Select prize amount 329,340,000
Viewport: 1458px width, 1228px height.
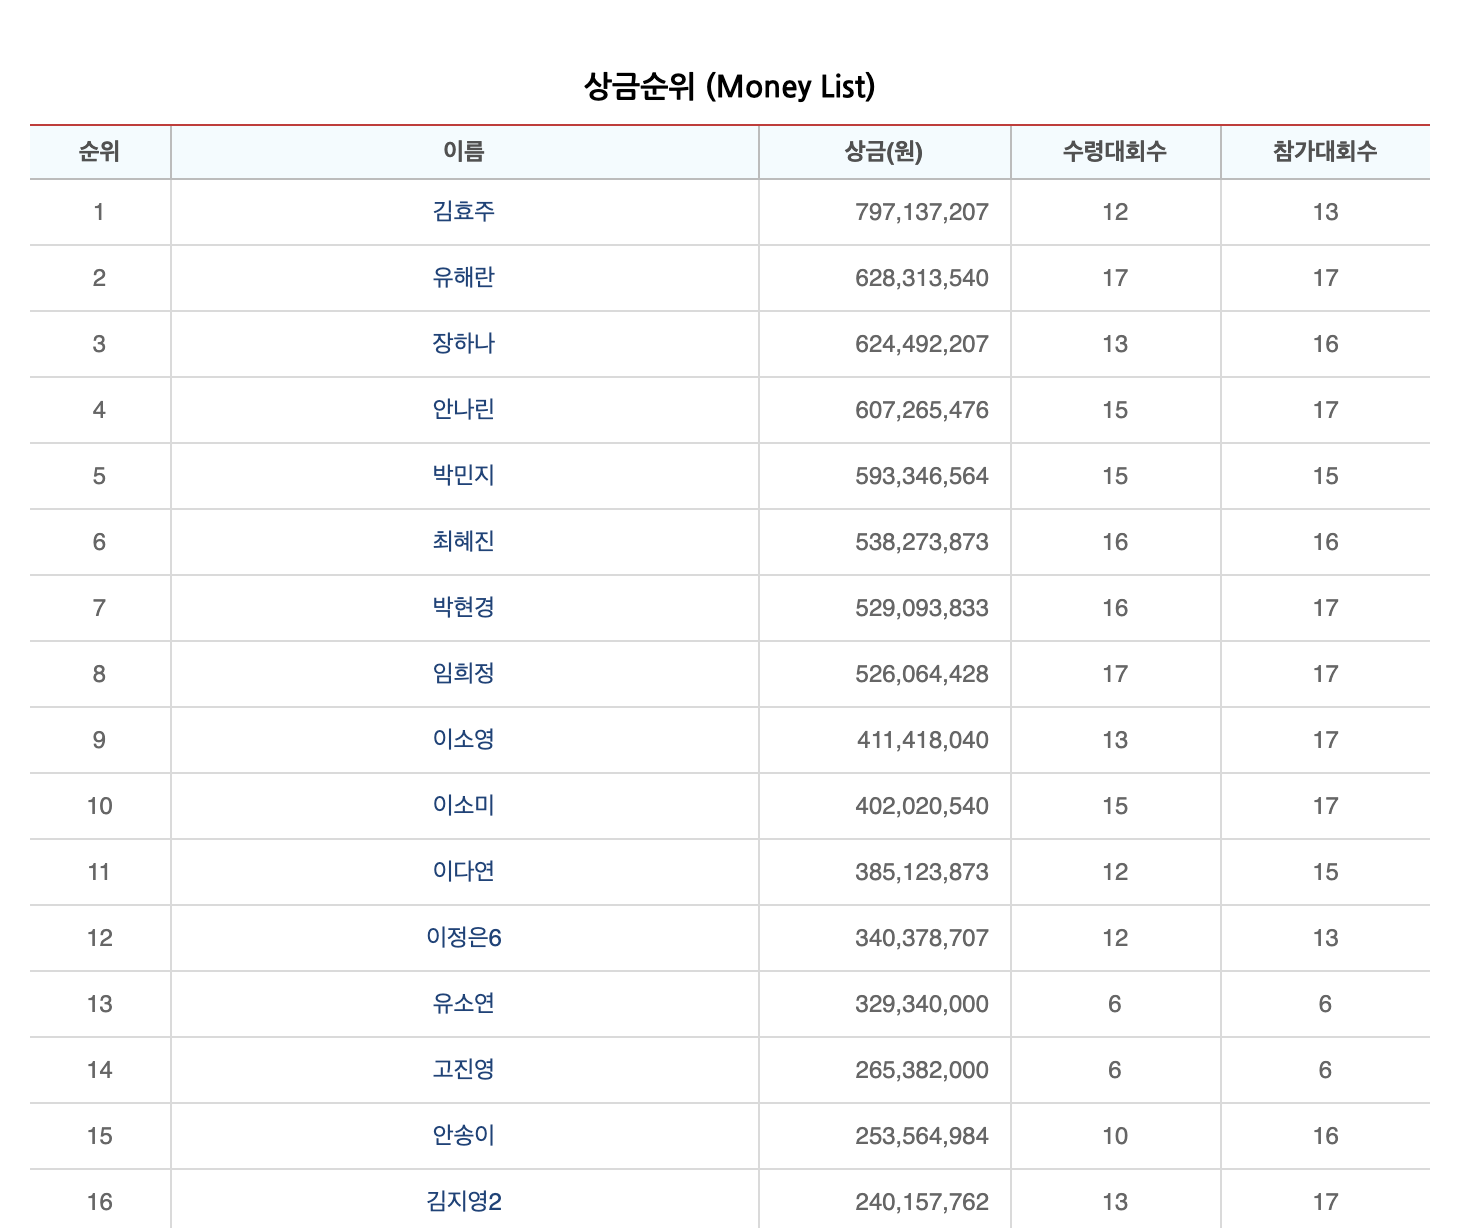pos(922,1004)
